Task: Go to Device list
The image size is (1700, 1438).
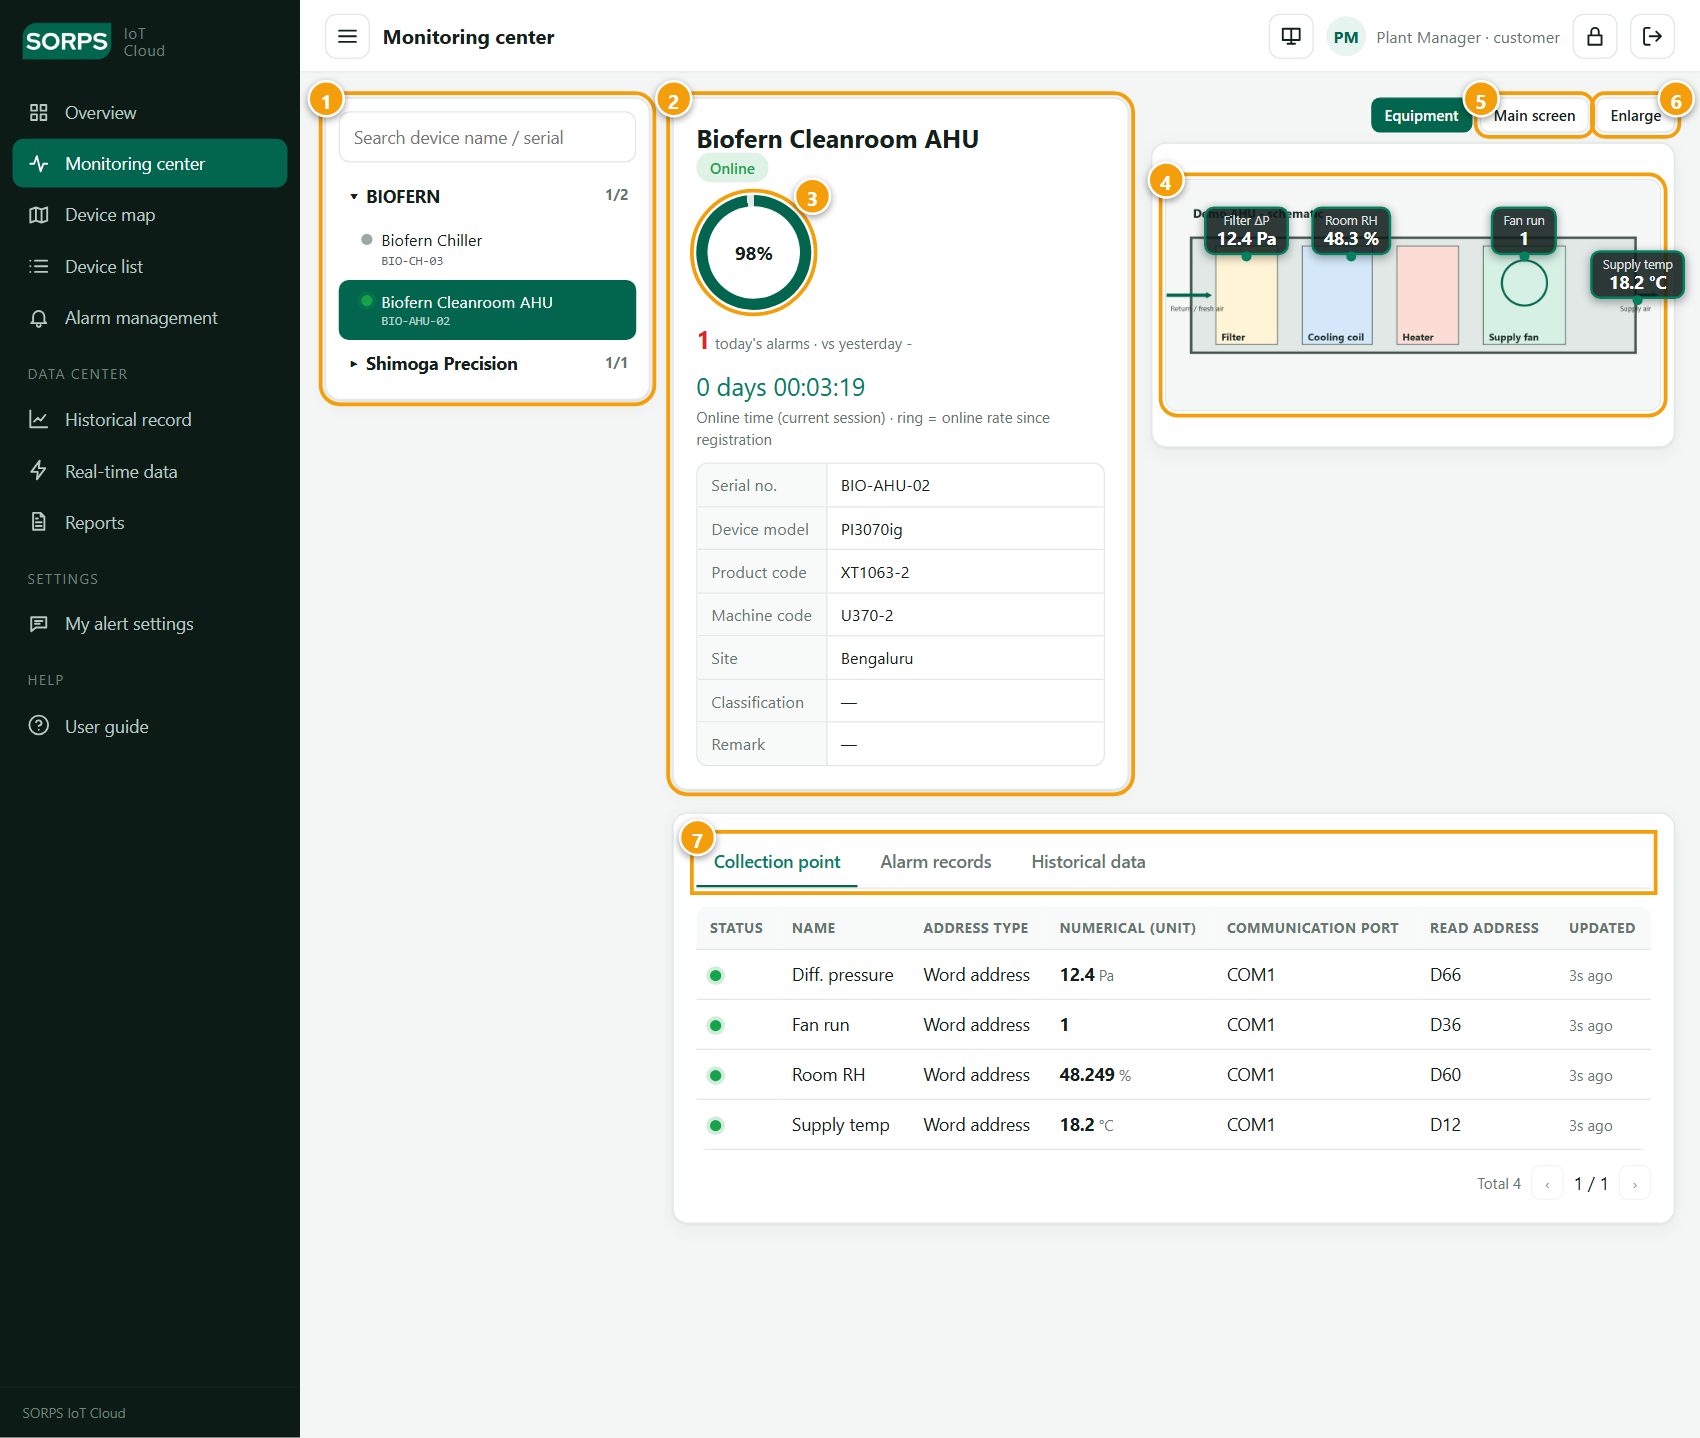Action: click(x=150, y=267)
